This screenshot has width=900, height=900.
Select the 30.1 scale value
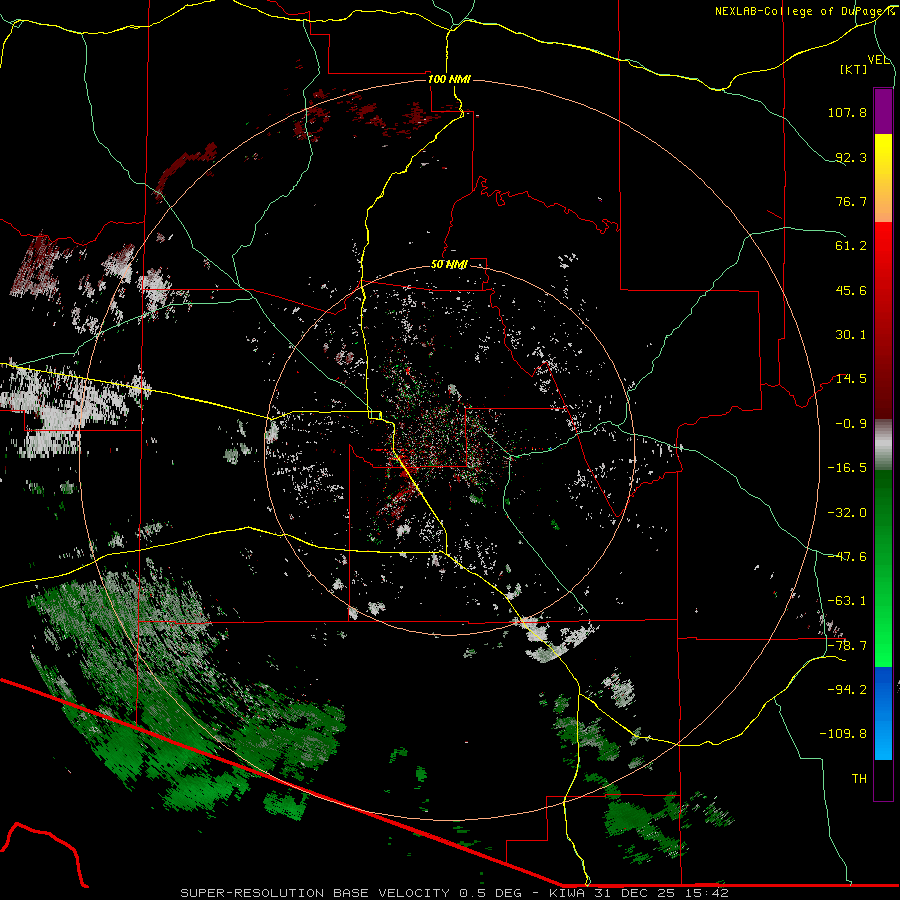[851, 335]
